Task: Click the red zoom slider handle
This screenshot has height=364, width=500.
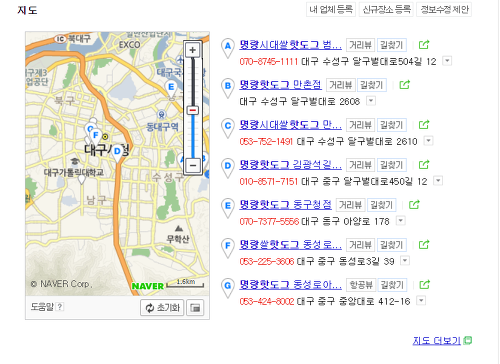Action: coord(193,110)
